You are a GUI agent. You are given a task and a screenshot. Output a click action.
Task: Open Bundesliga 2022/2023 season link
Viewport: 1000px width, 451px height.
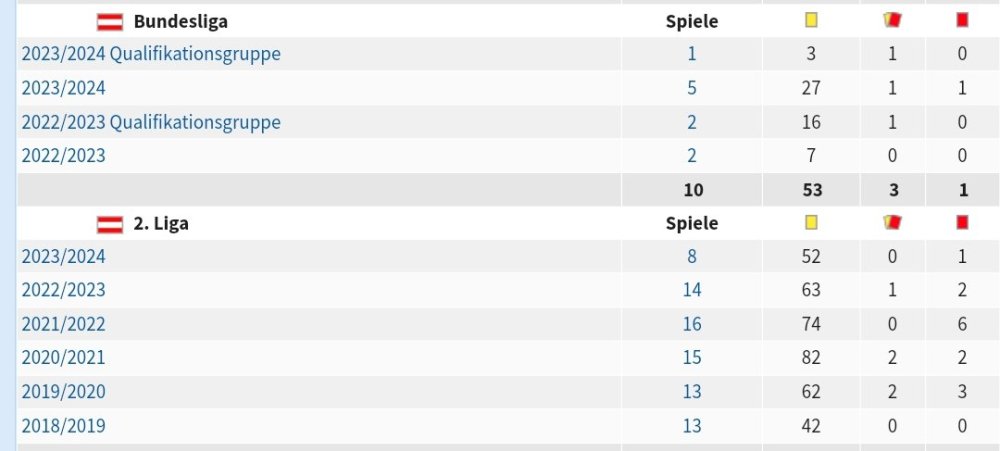click(63, 156)
